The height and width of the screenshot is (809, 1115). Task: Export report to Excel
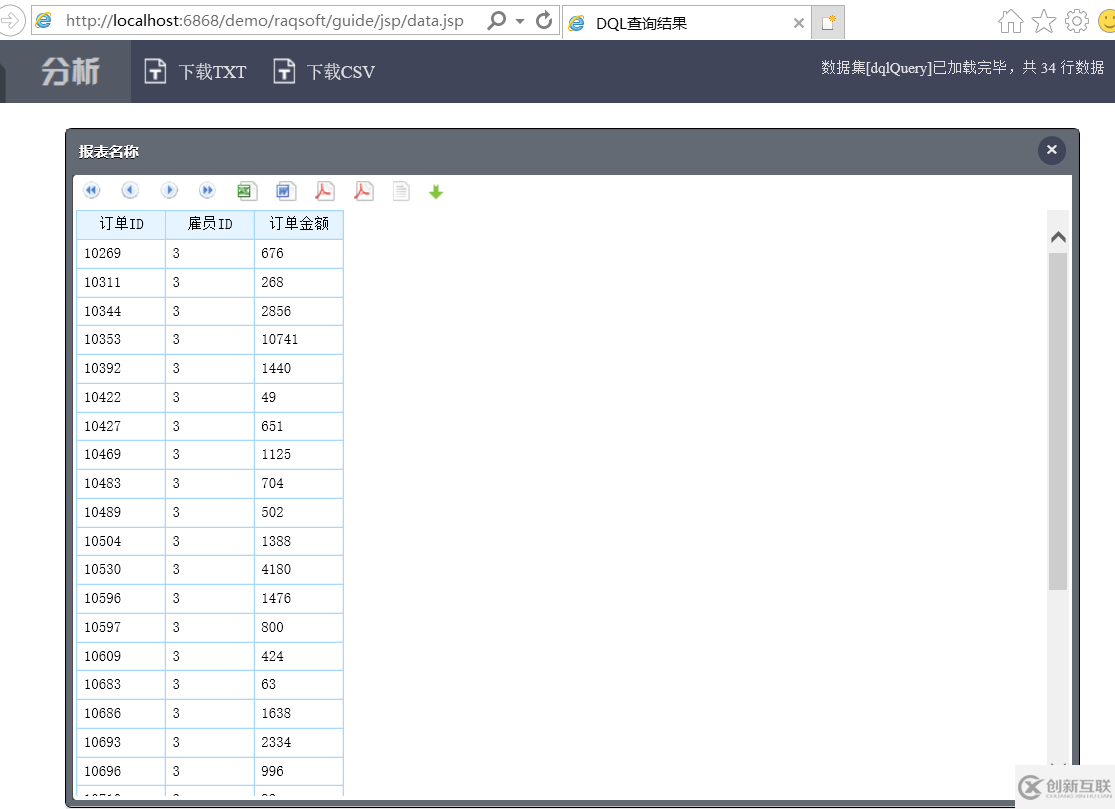(247, 191)
